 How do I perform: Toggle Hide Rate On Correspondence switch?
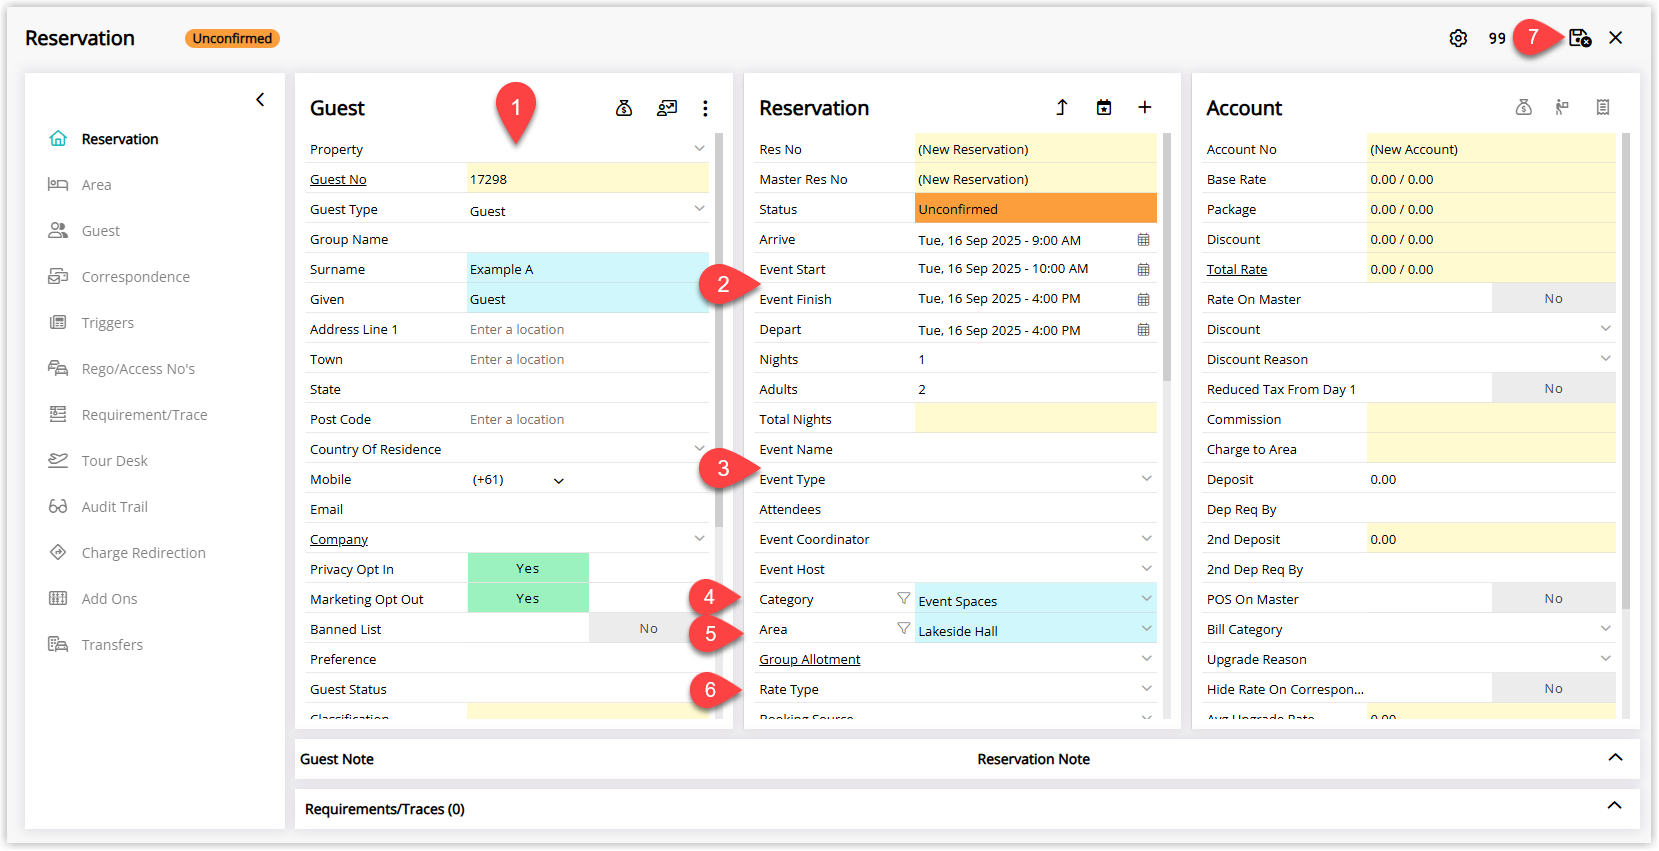[1553, 688]
